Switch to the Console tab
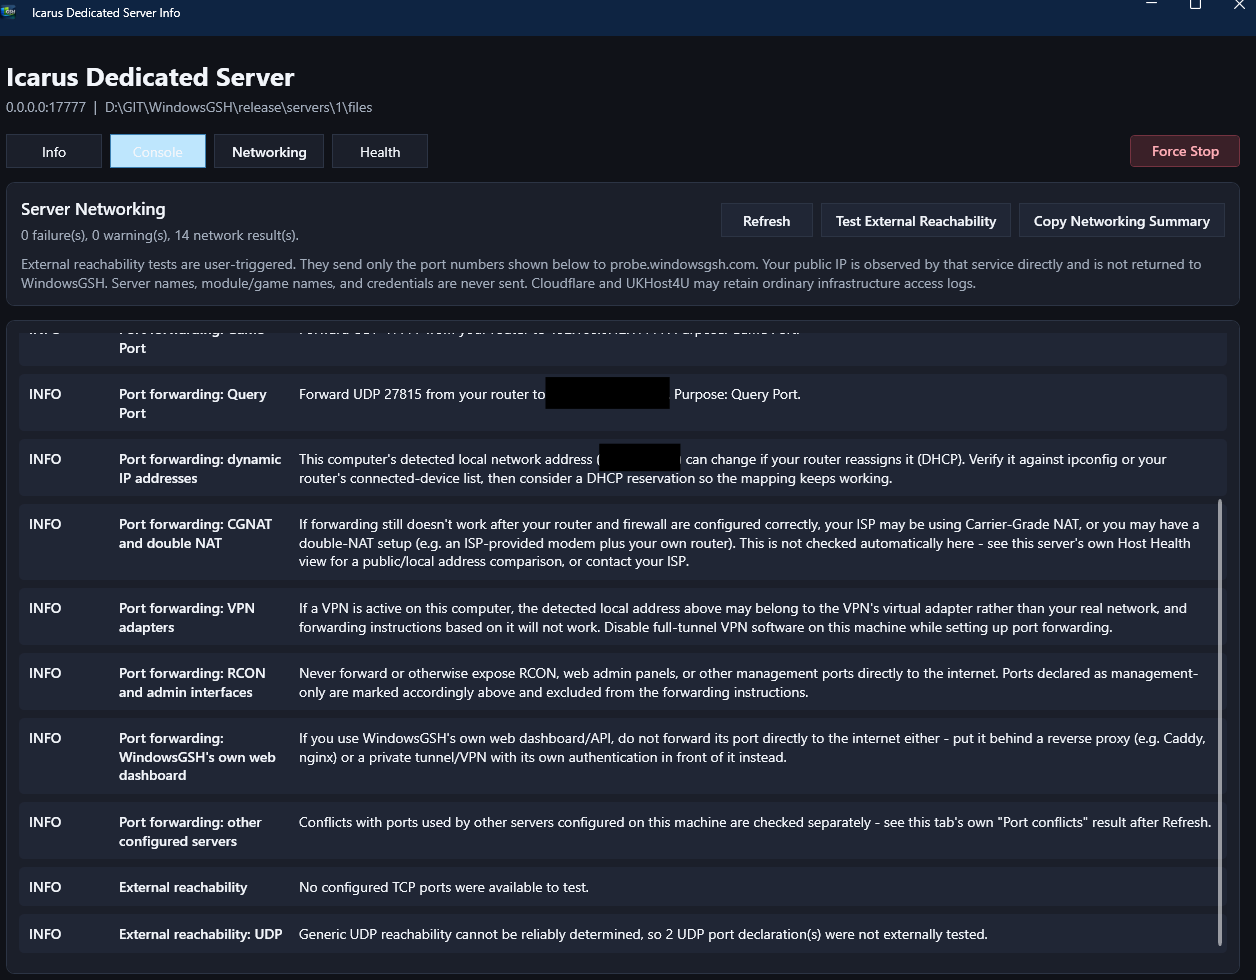 [158, 152]
